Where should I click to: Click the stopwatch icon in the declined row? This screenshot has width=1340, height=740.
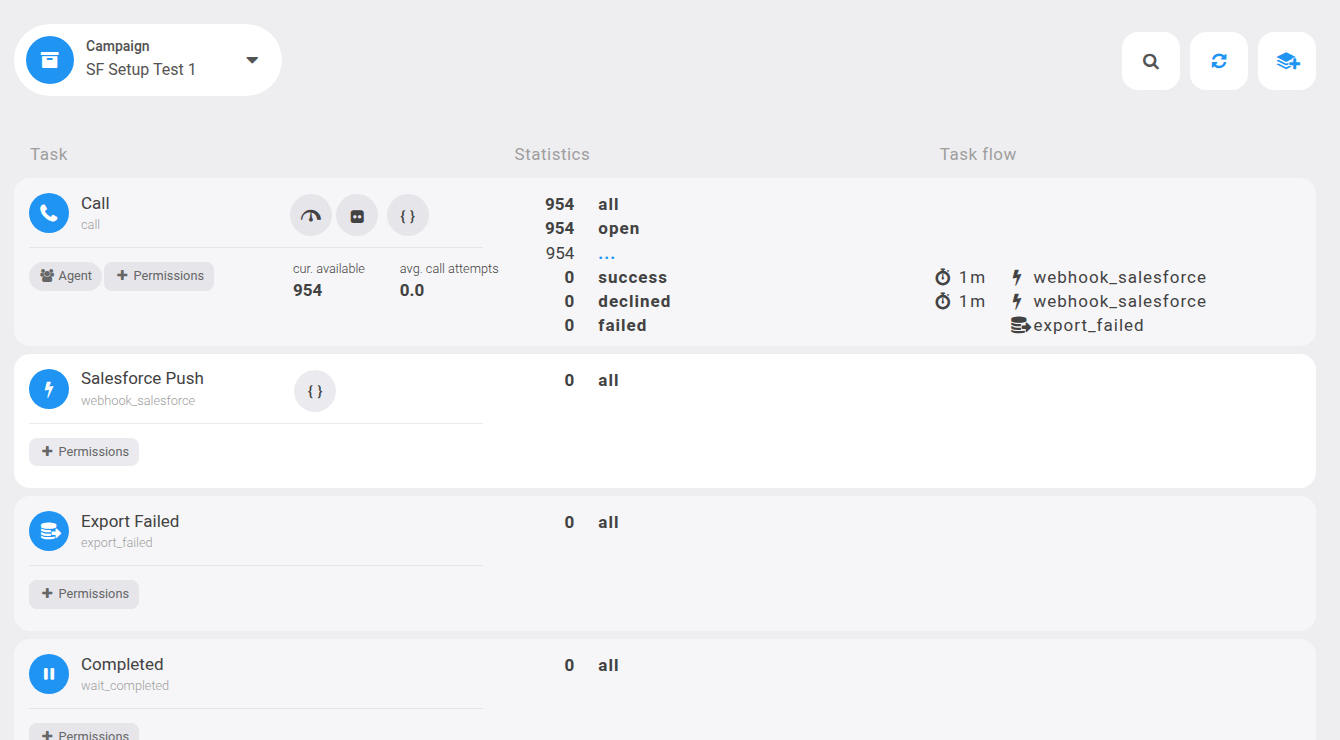(943, 301)
